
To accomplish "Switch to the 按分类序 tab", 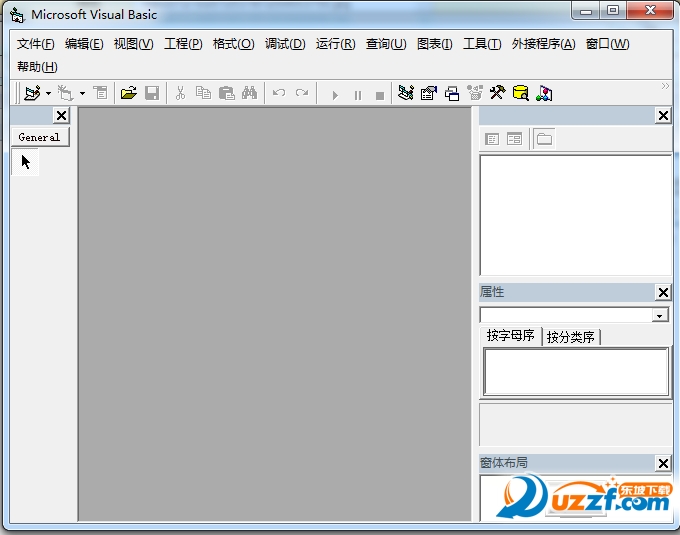I will (x=571, y=337).
